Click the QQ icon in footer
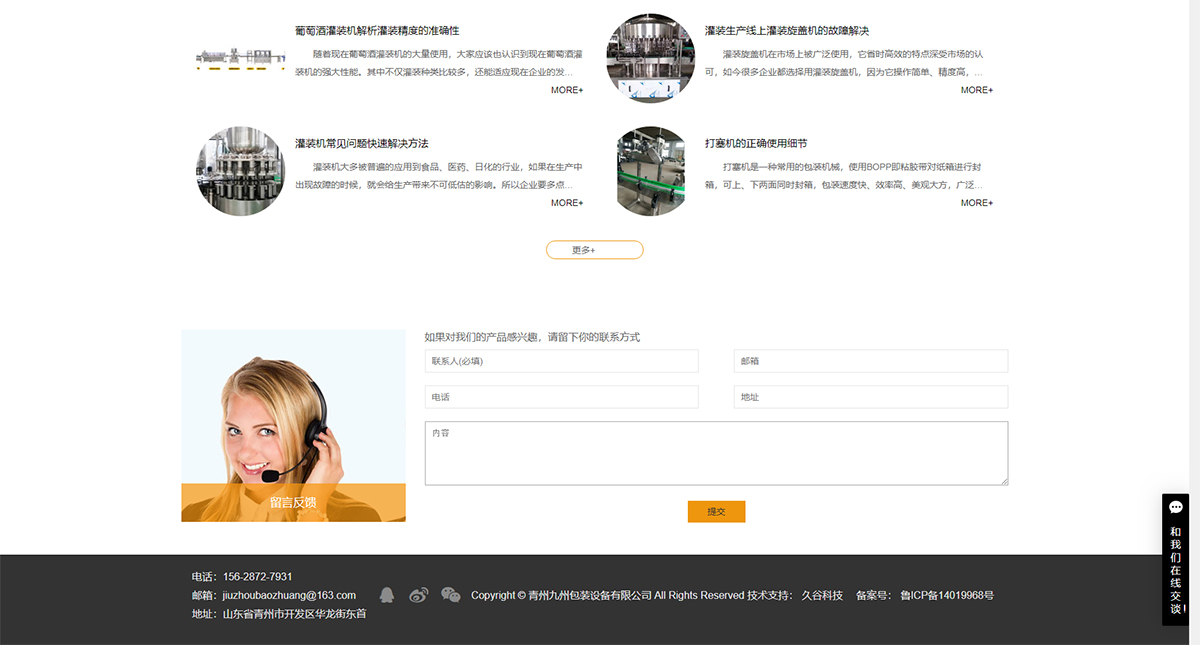Viewport: 1200px width, 645px height. [x=387, y=595]
